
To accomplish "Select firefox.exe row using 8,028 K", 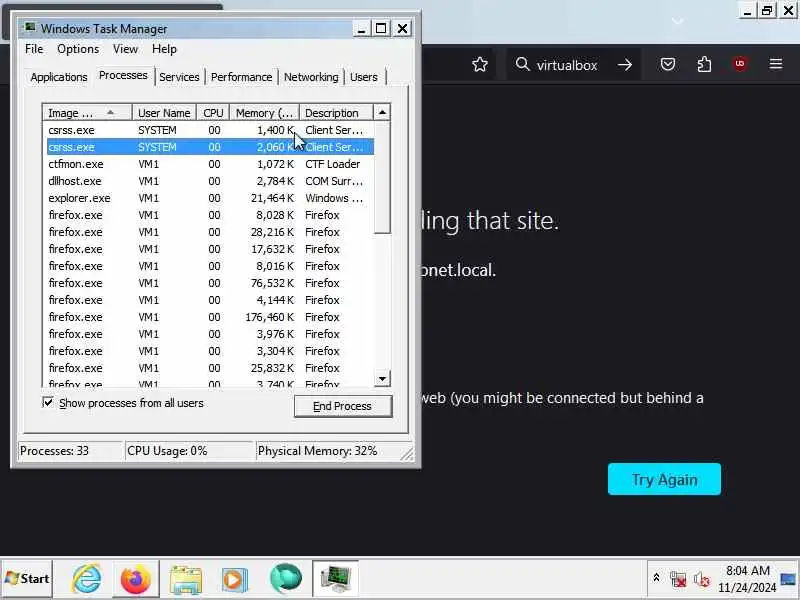I will click(x=210, y=215).
